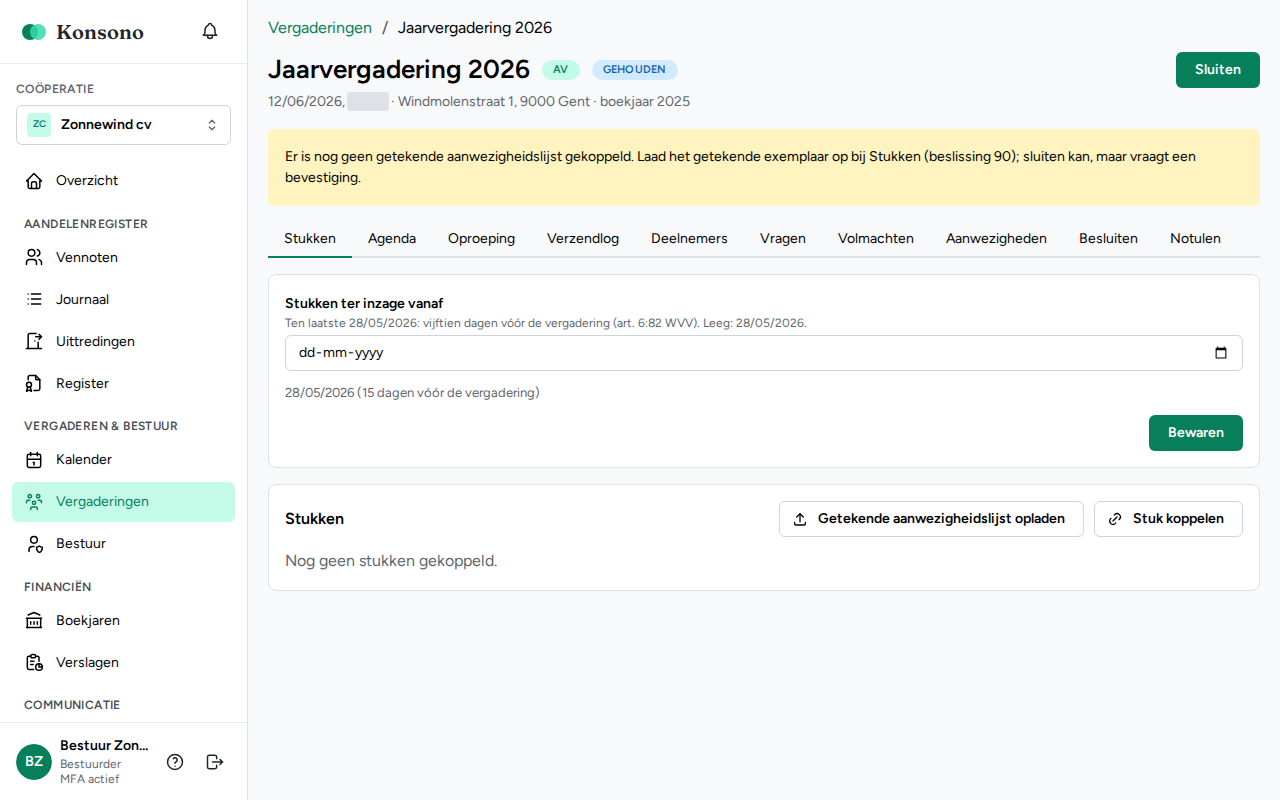
Task: Focus the Stukken ter inzage date field
Action: [x=764, y=353]
